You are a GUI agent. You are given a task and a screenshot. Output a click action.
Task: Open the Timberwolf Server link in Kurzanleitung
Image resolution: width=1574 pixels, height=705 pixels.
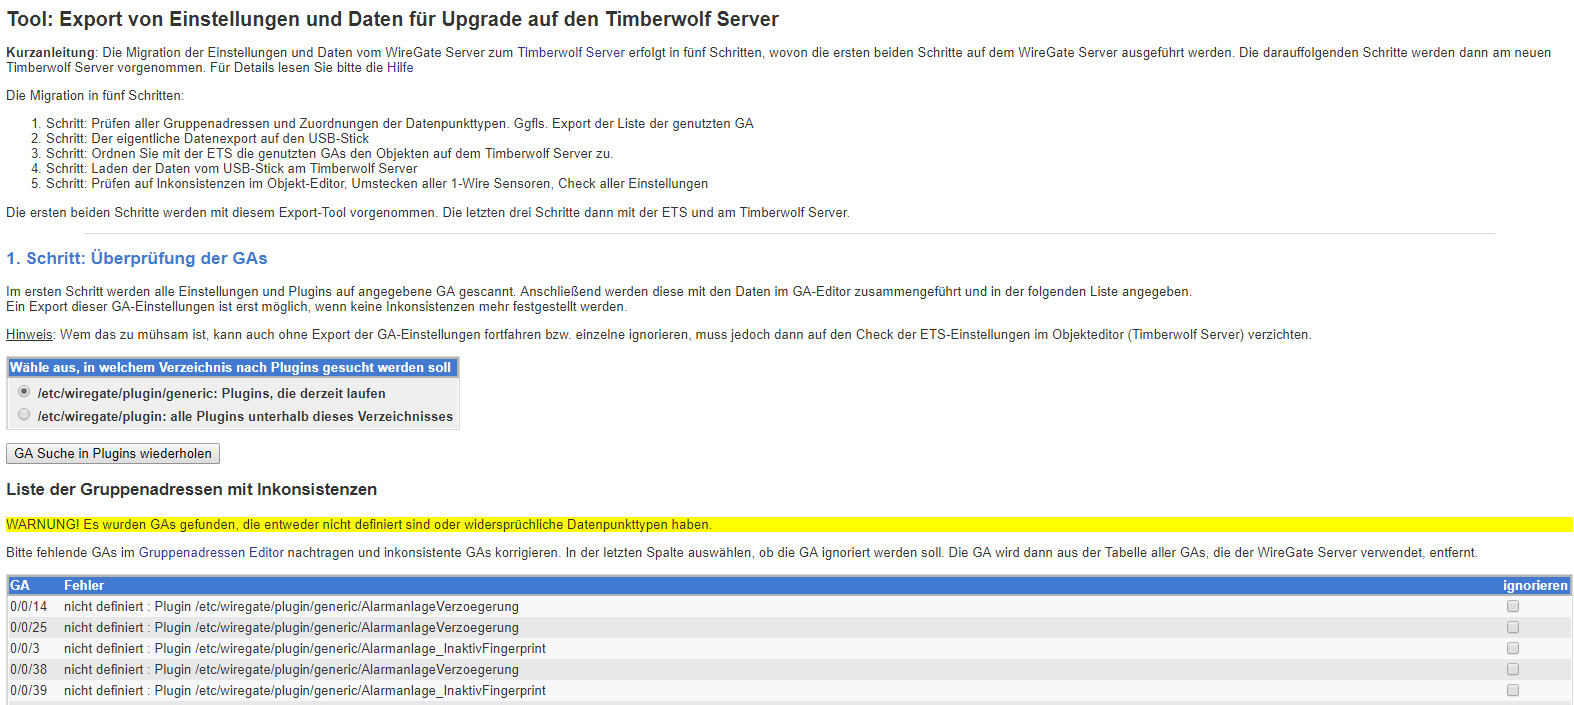(571, 53)
